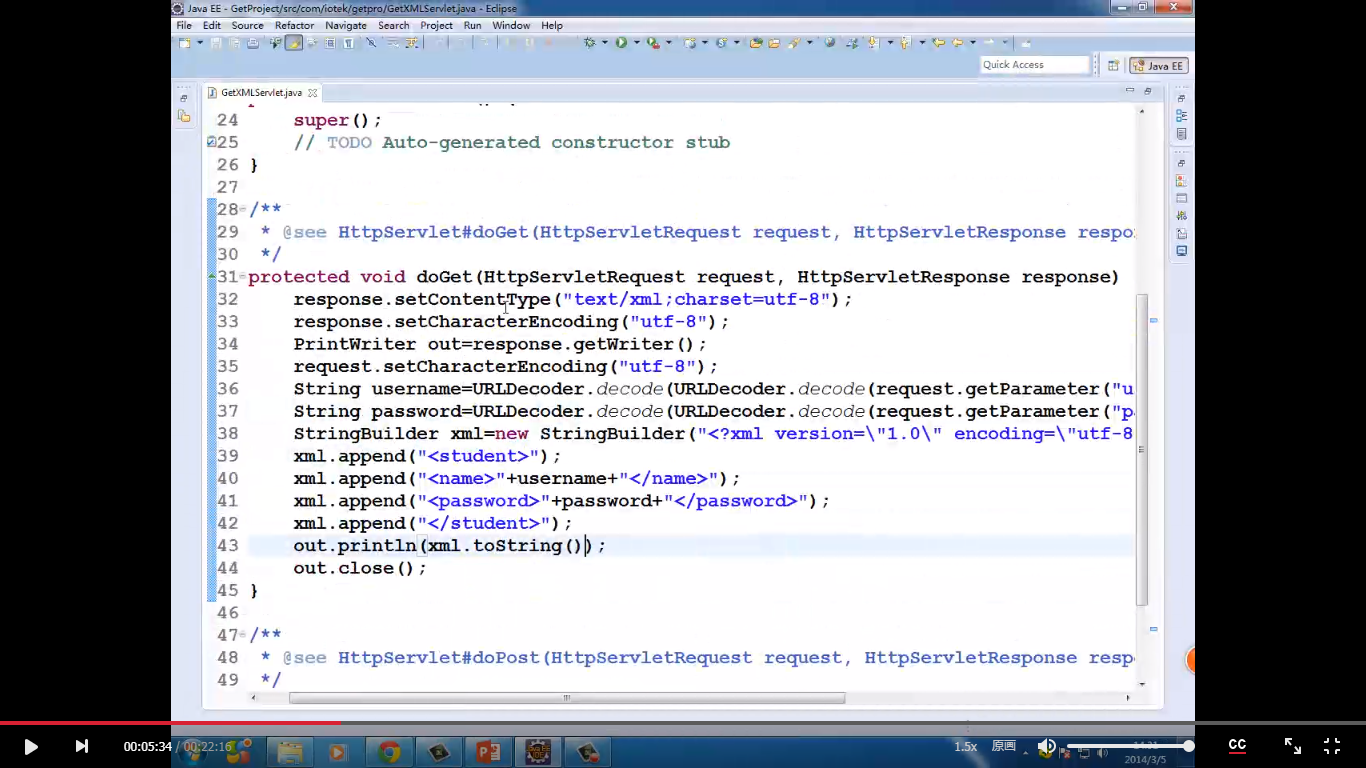The width and height of the screenshot is (1366, 768).
Task: Open the New file dropdown arrow
Action: (x=200, y=43)
